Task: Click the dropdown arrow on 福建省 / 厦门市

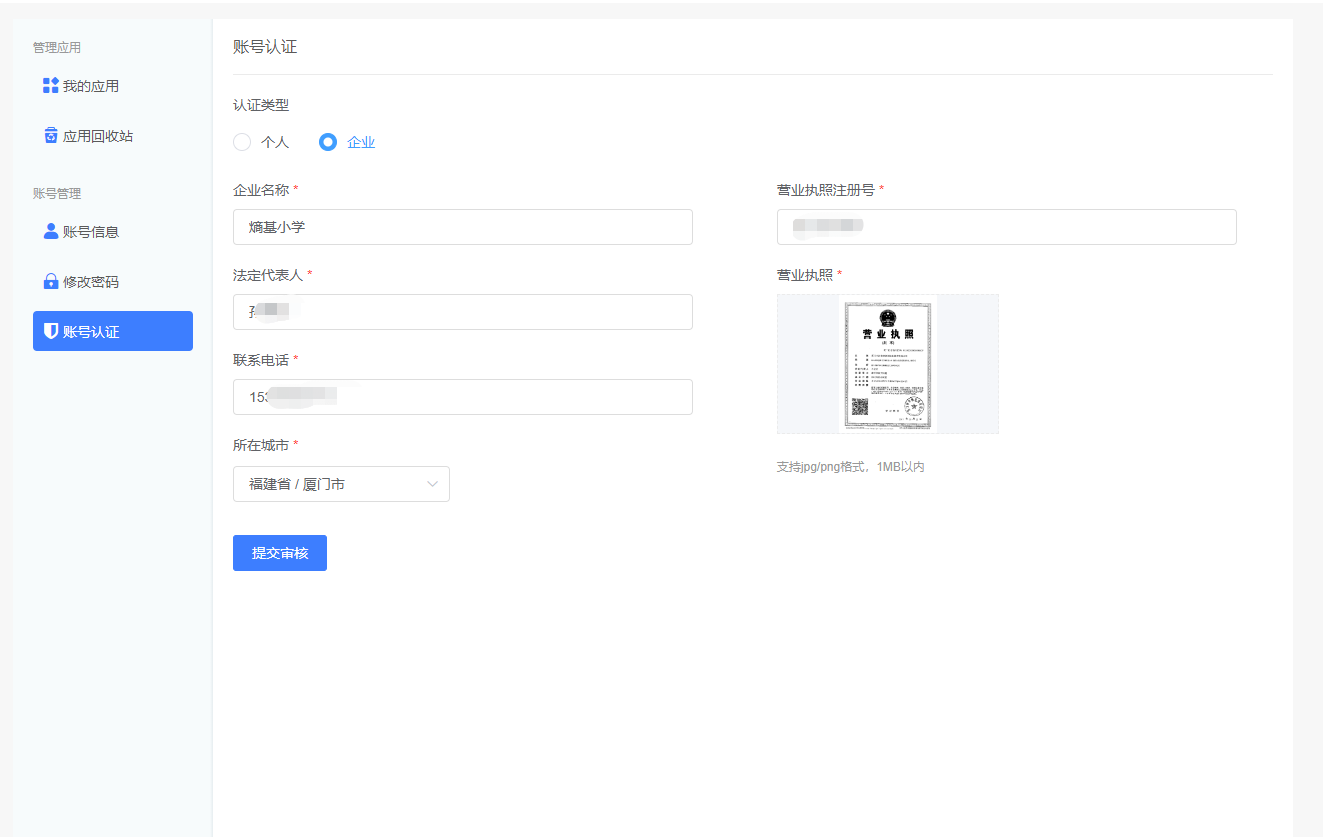Action: pos(432,484)
